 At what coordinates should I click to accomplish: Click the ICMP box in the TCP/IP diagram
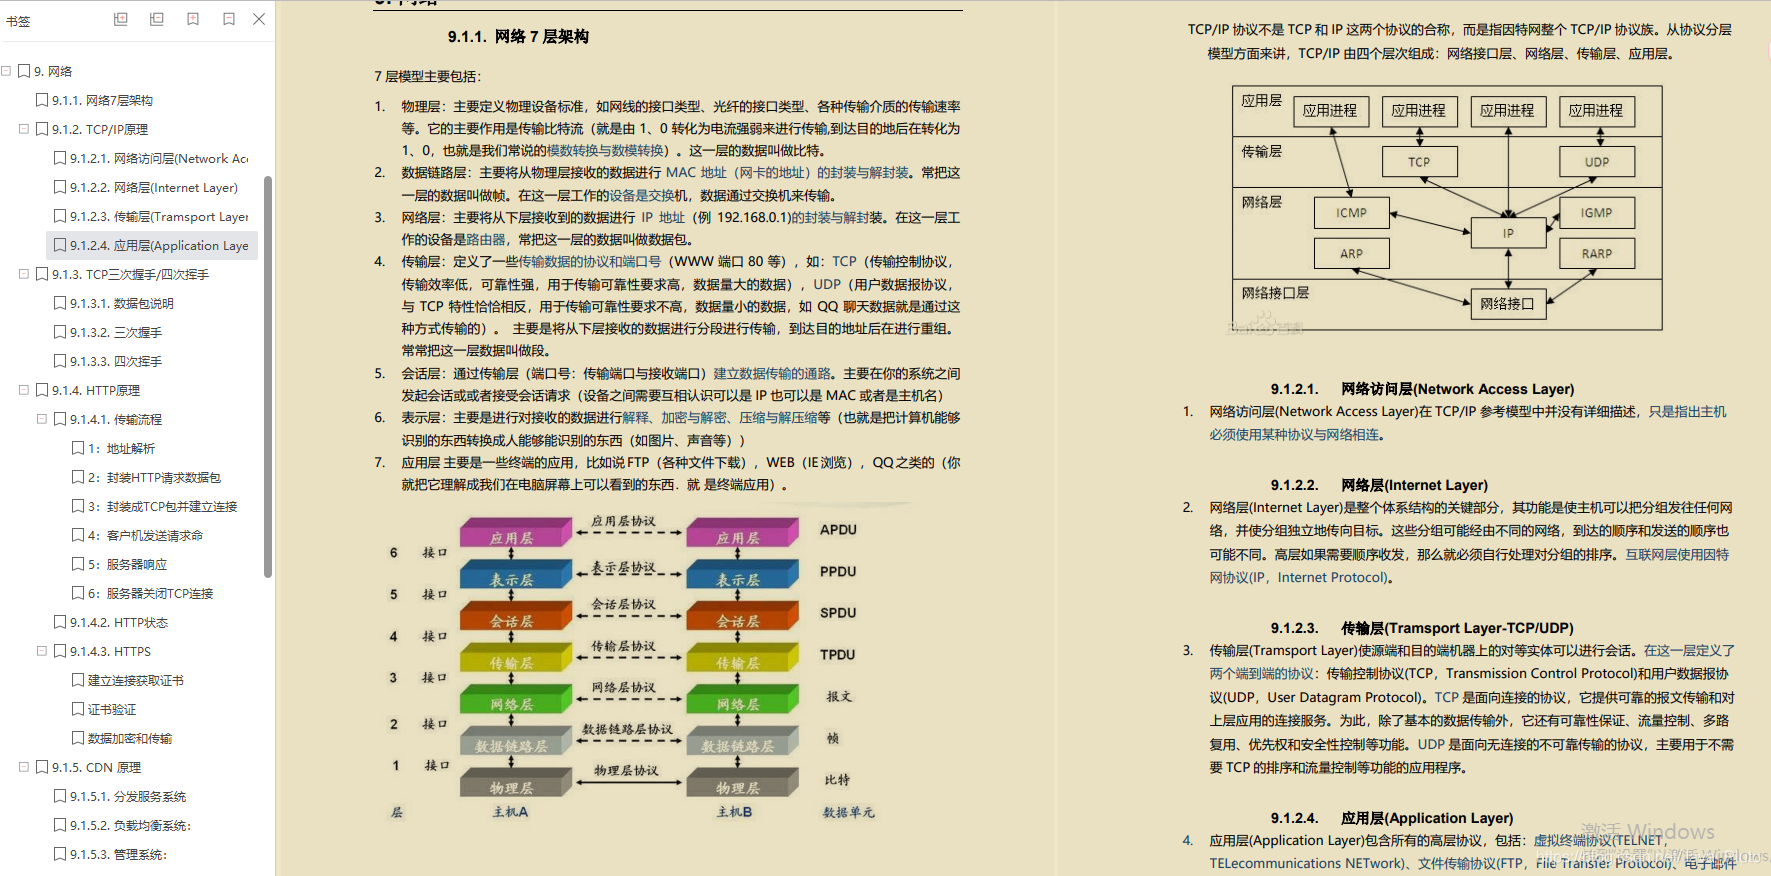(1351, 213)
